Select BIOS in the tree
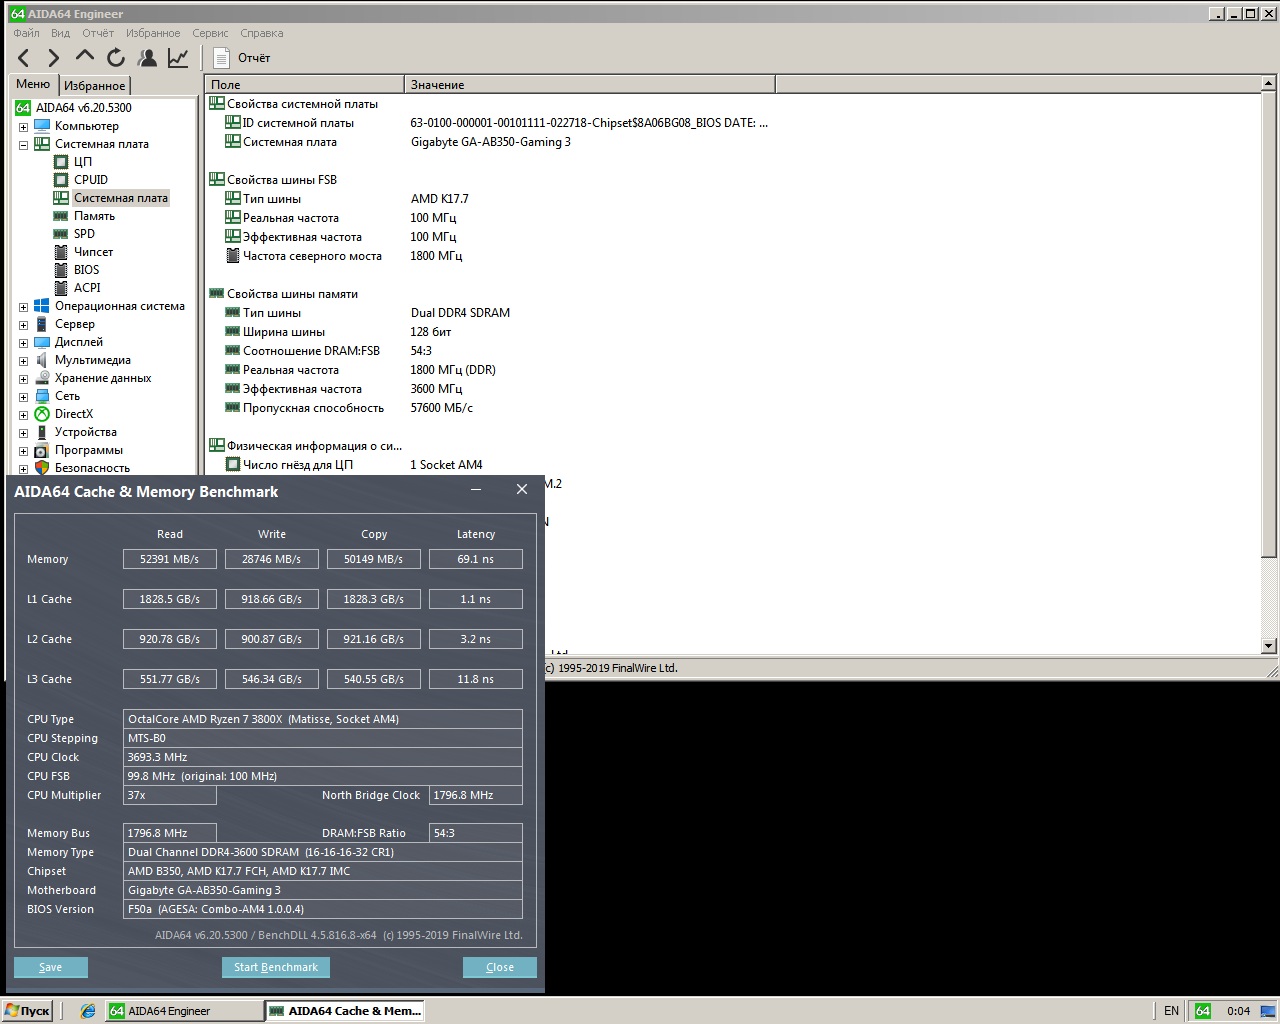1280x1024 pixels. click(86, 270)
